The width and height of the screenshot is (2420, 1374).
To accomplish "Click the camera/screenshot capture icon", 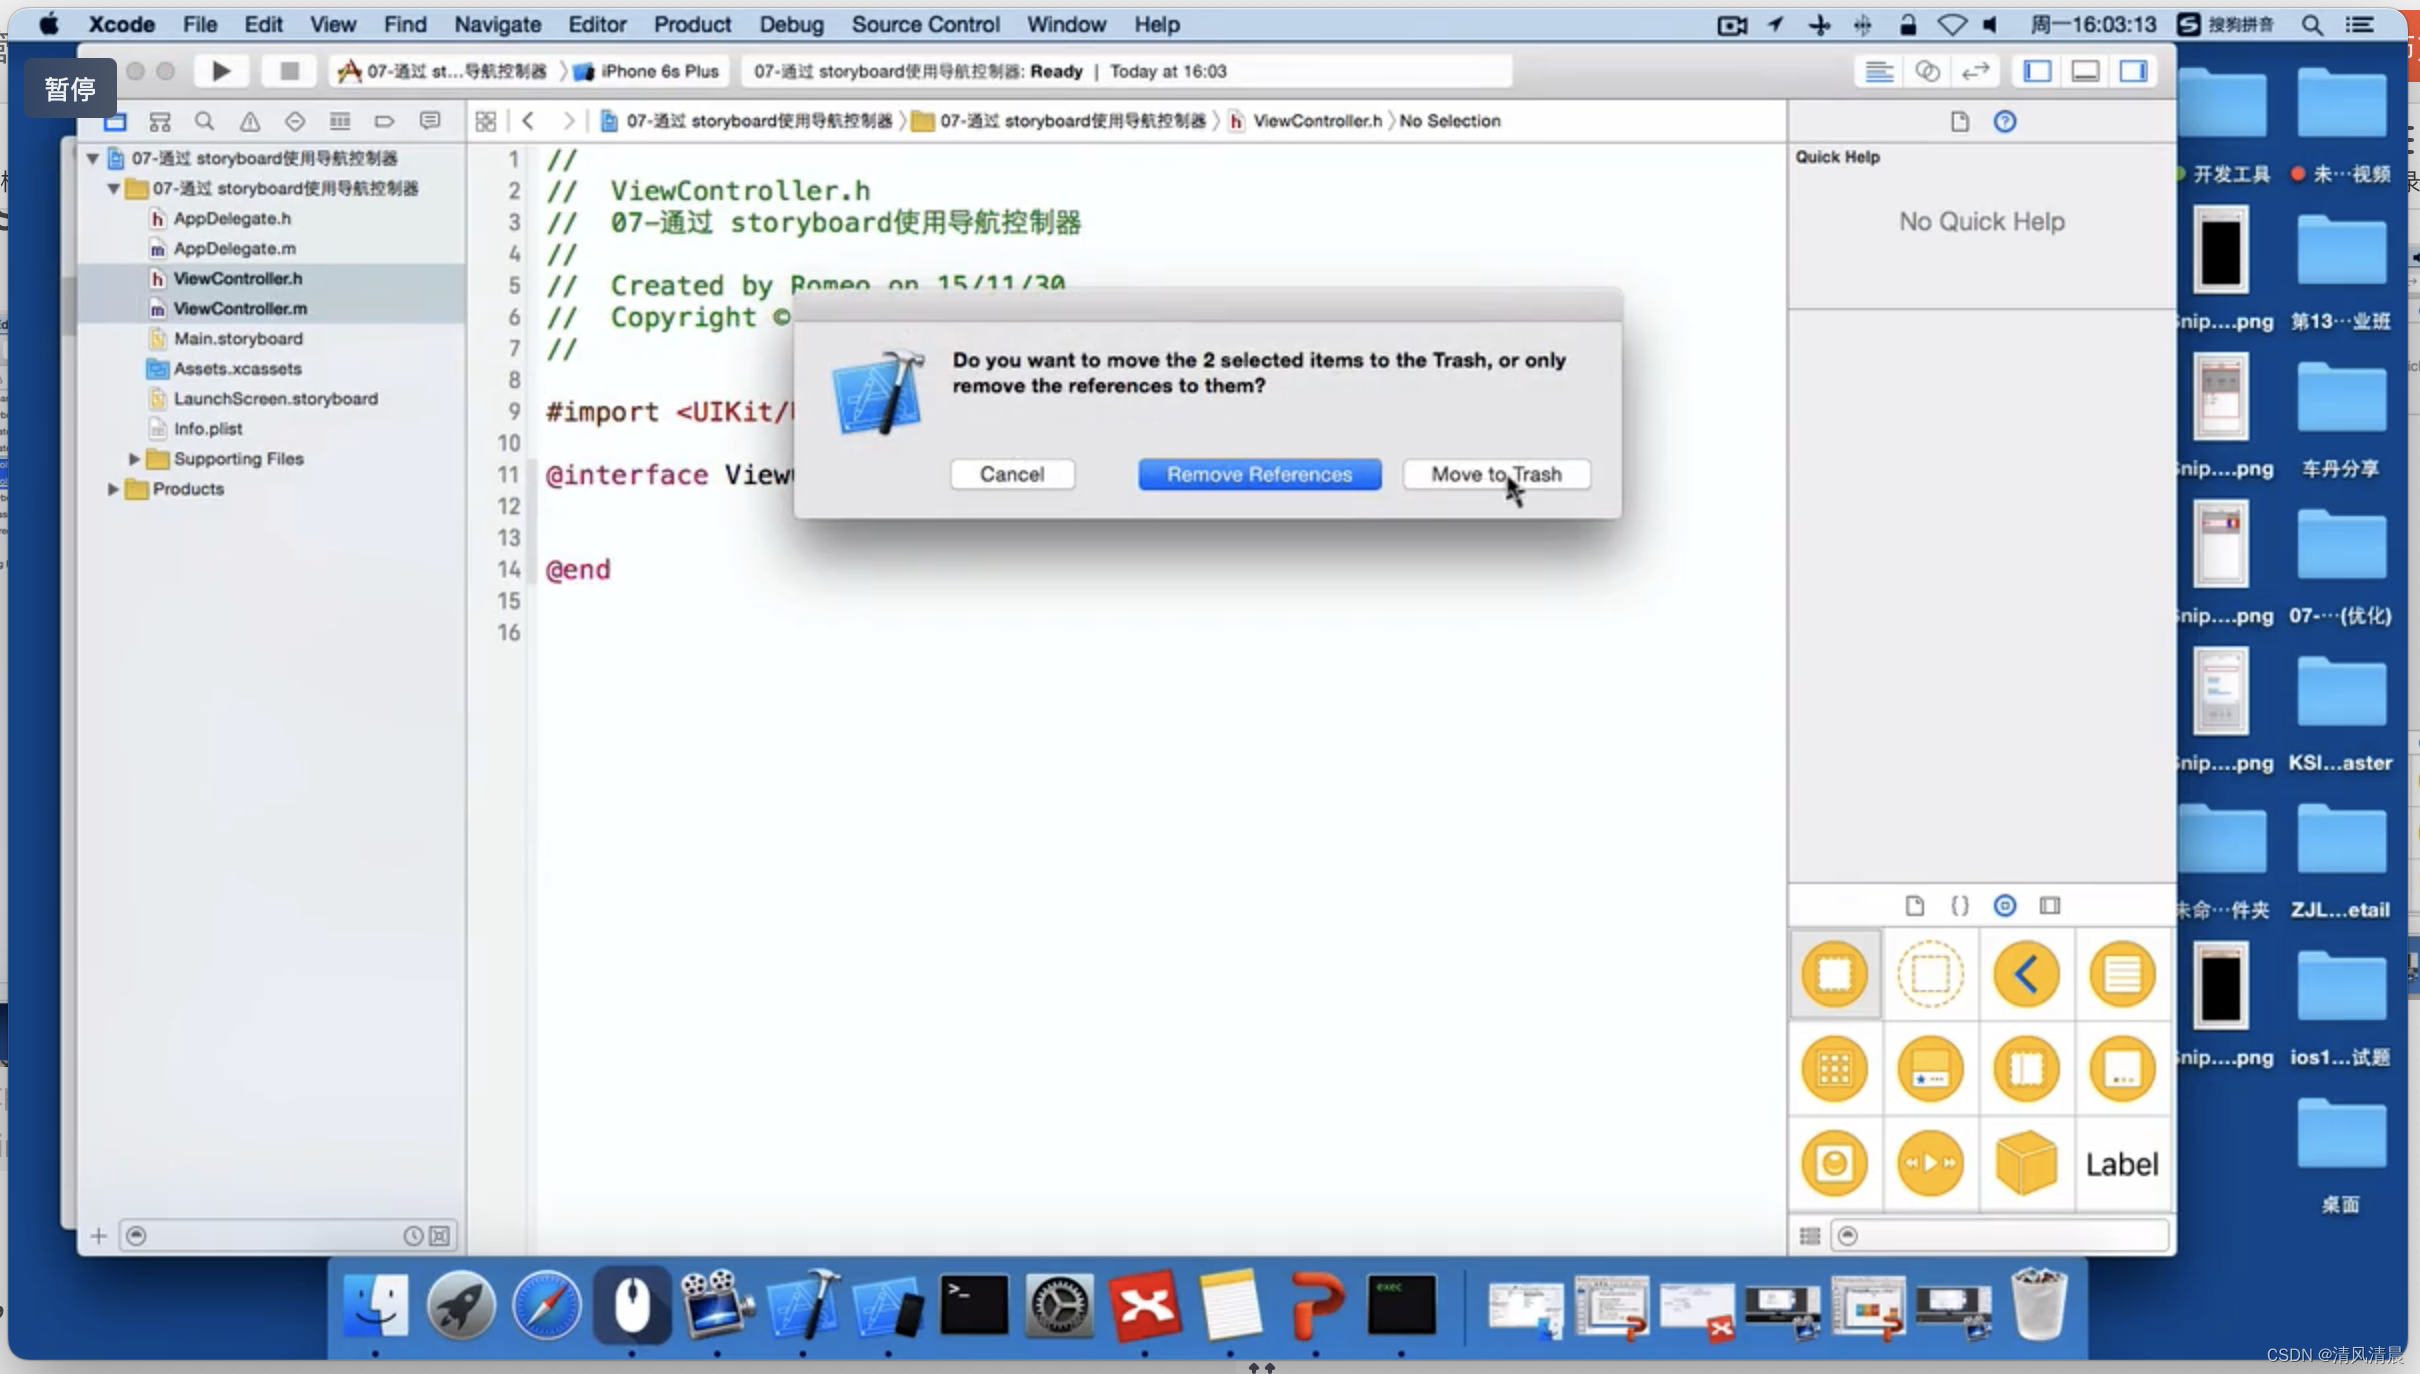I will pyautogui.click(x=1734, y=23).
